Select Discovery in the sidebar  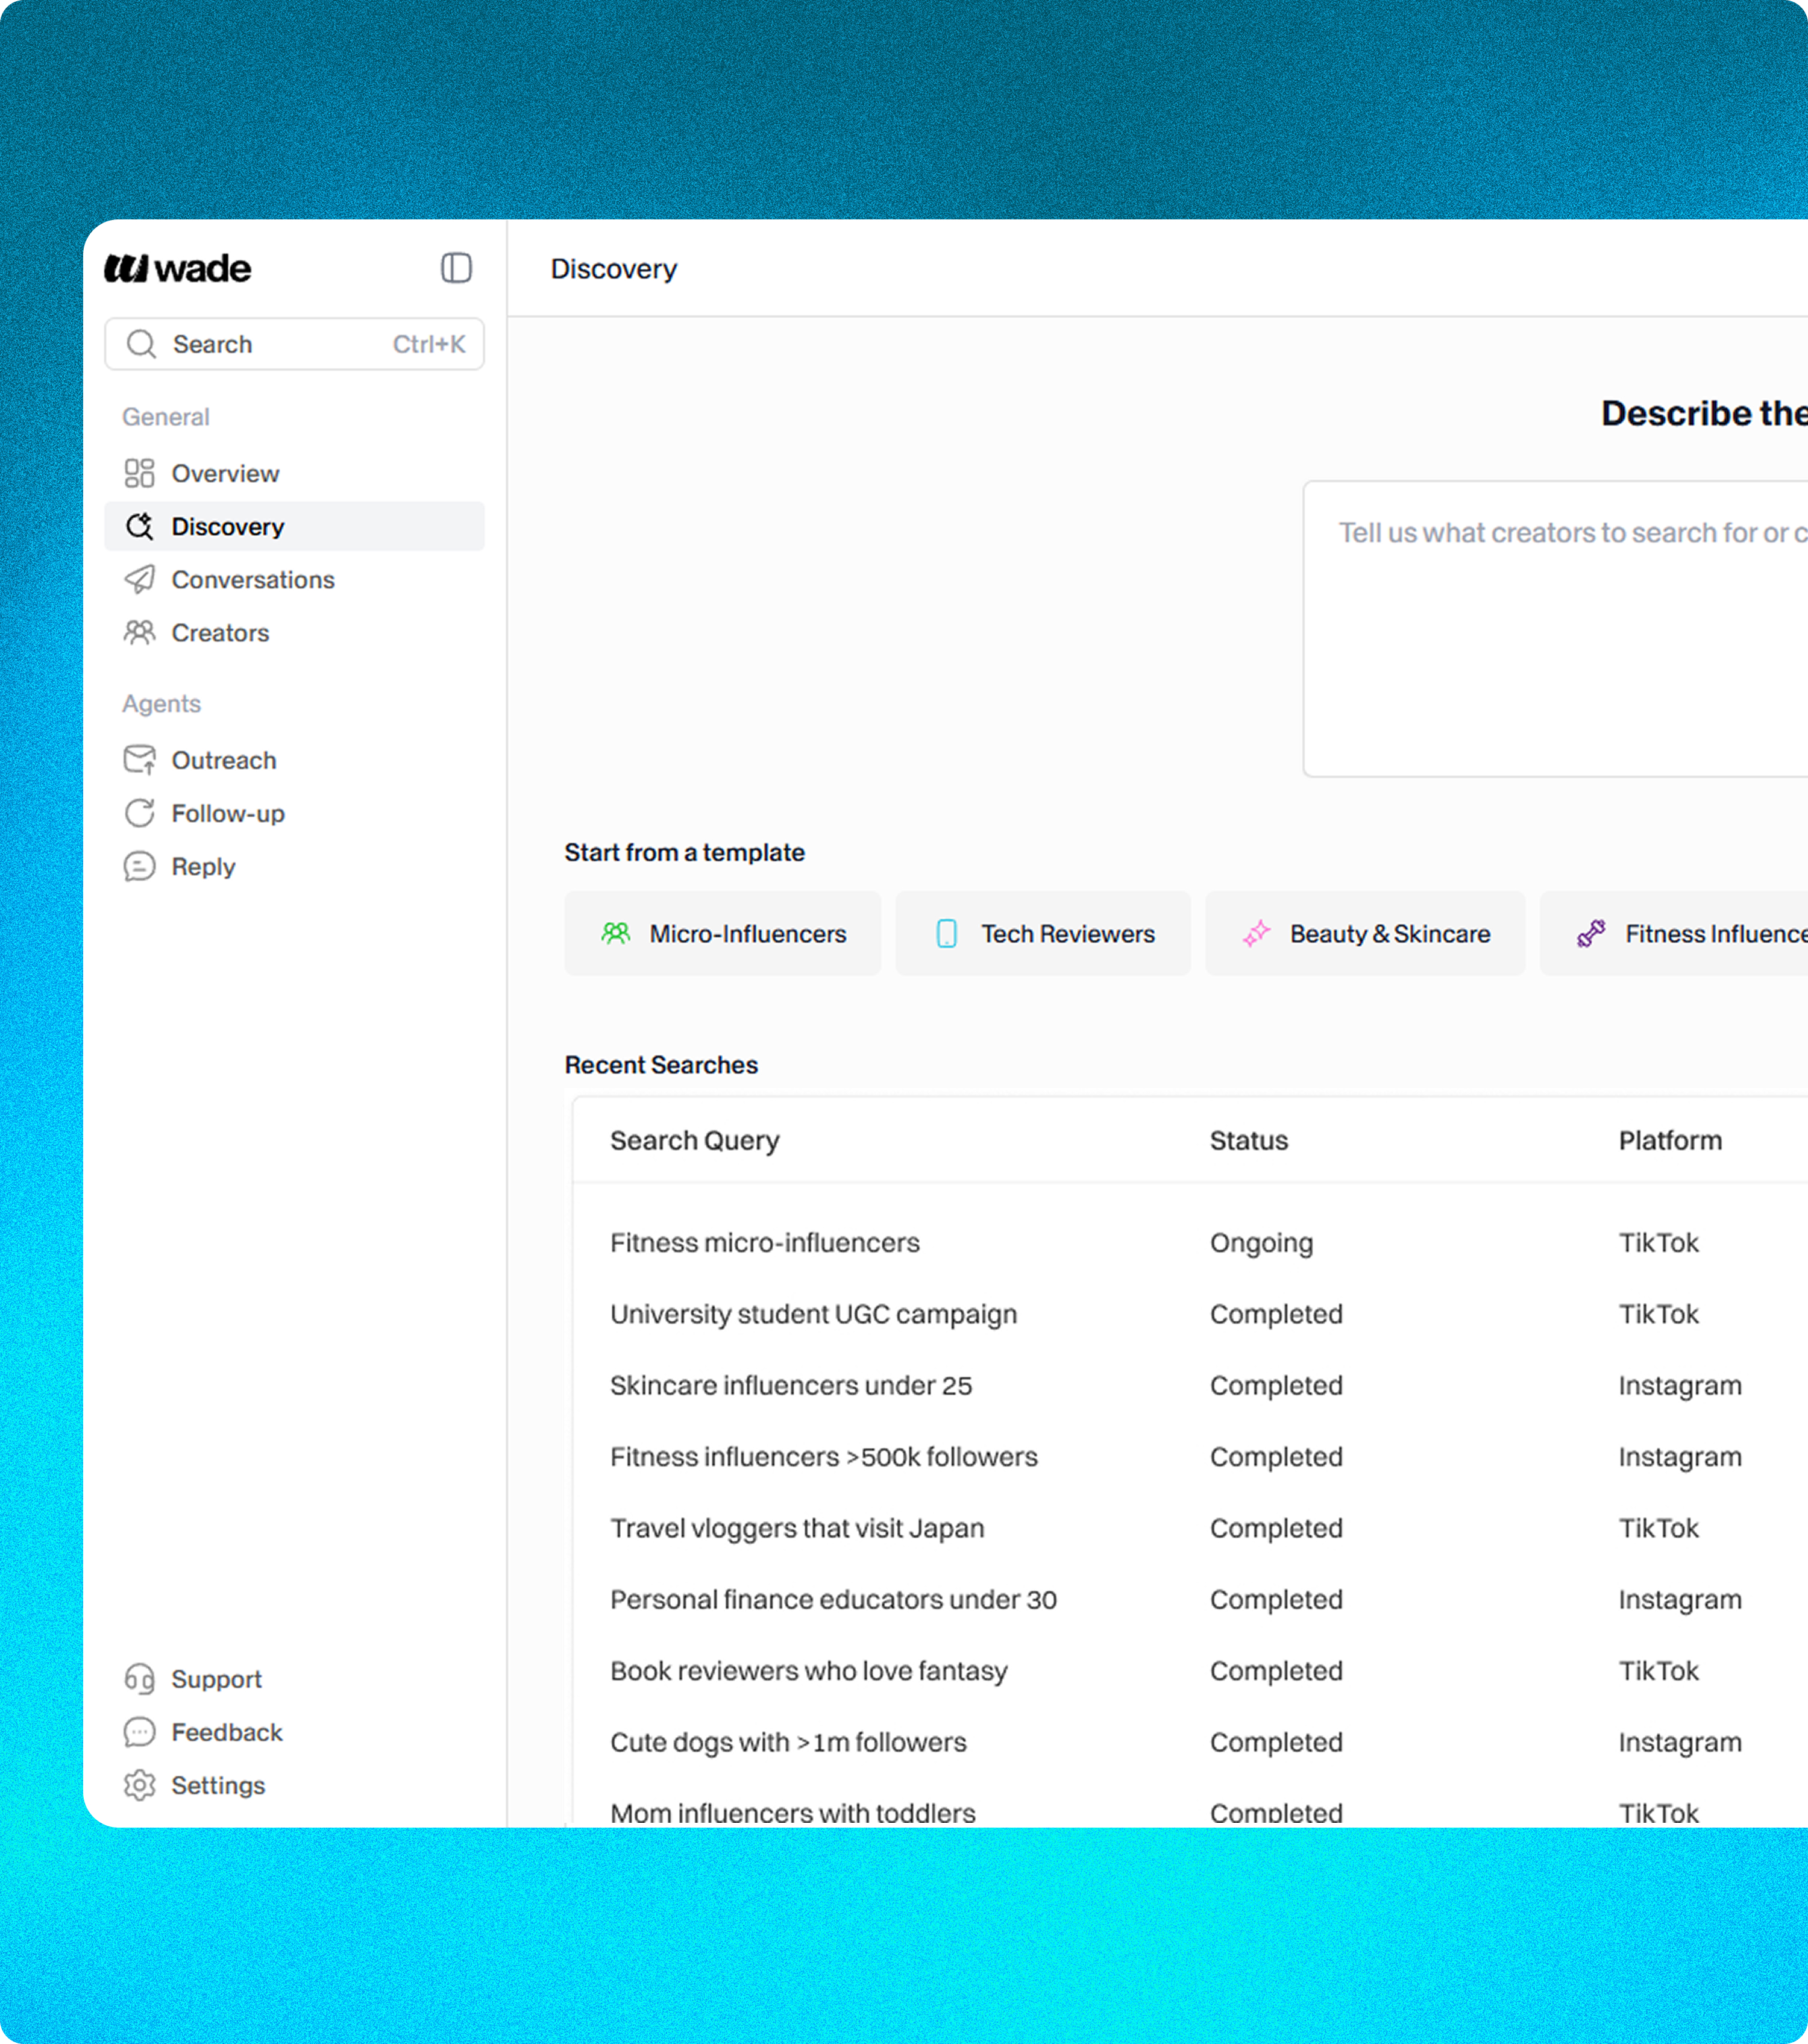[228, 526]
